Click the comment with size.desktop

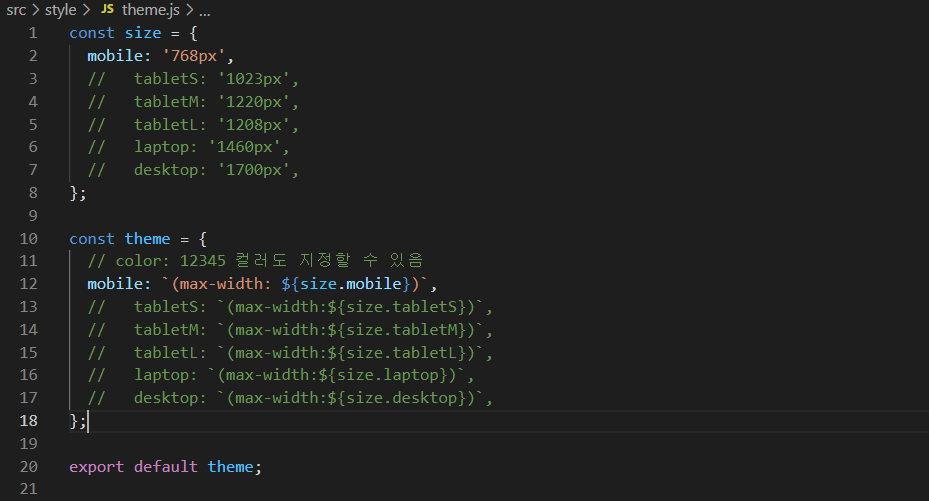(x=290, y=398)
